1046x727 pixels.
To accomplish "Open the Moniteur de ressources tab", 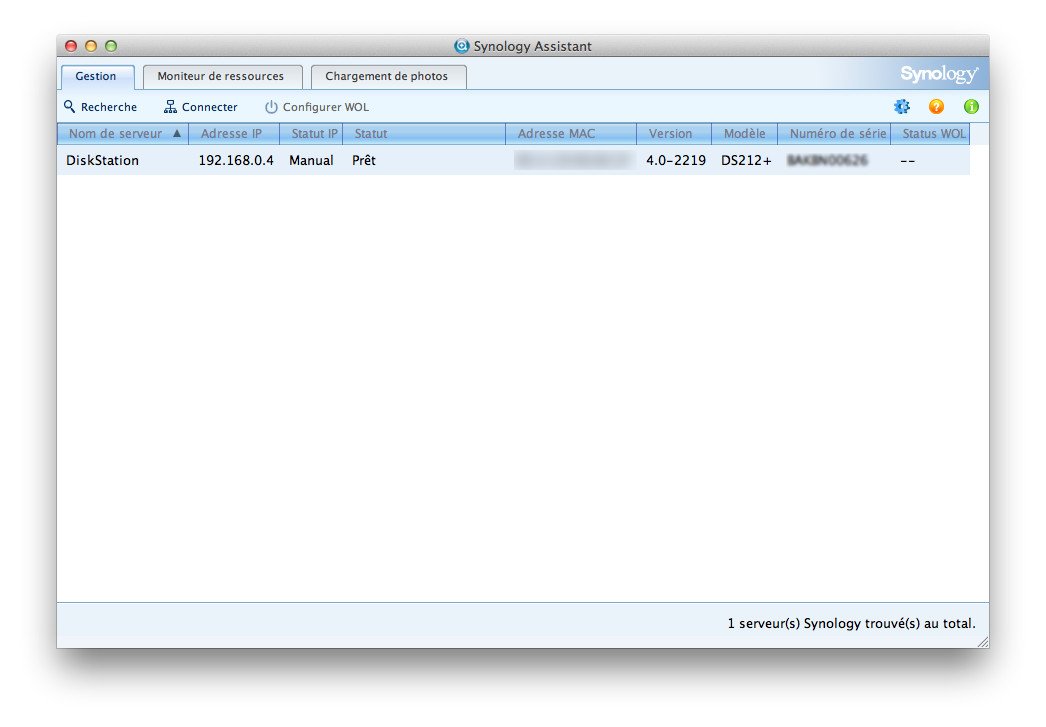I will tap(221, 76).
